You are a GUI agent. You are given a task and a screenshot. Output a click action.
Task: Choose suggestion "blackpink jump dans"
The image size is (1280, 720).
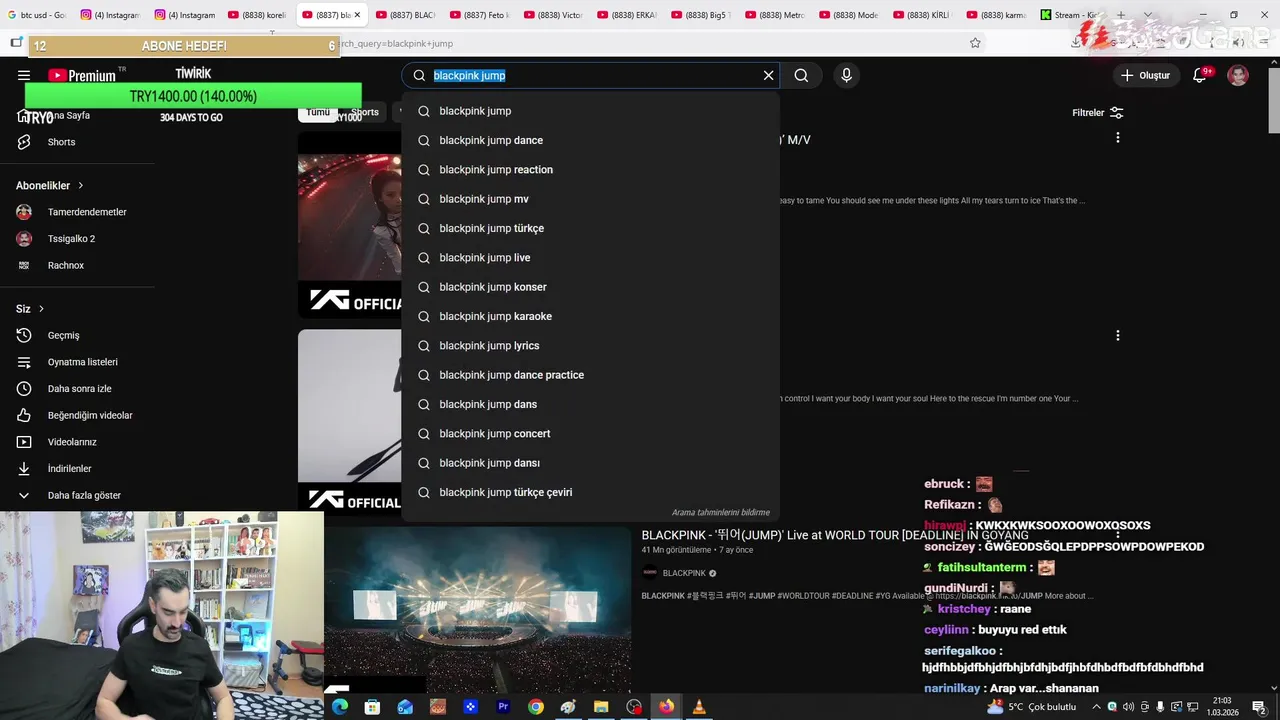[x=591, y=404]
